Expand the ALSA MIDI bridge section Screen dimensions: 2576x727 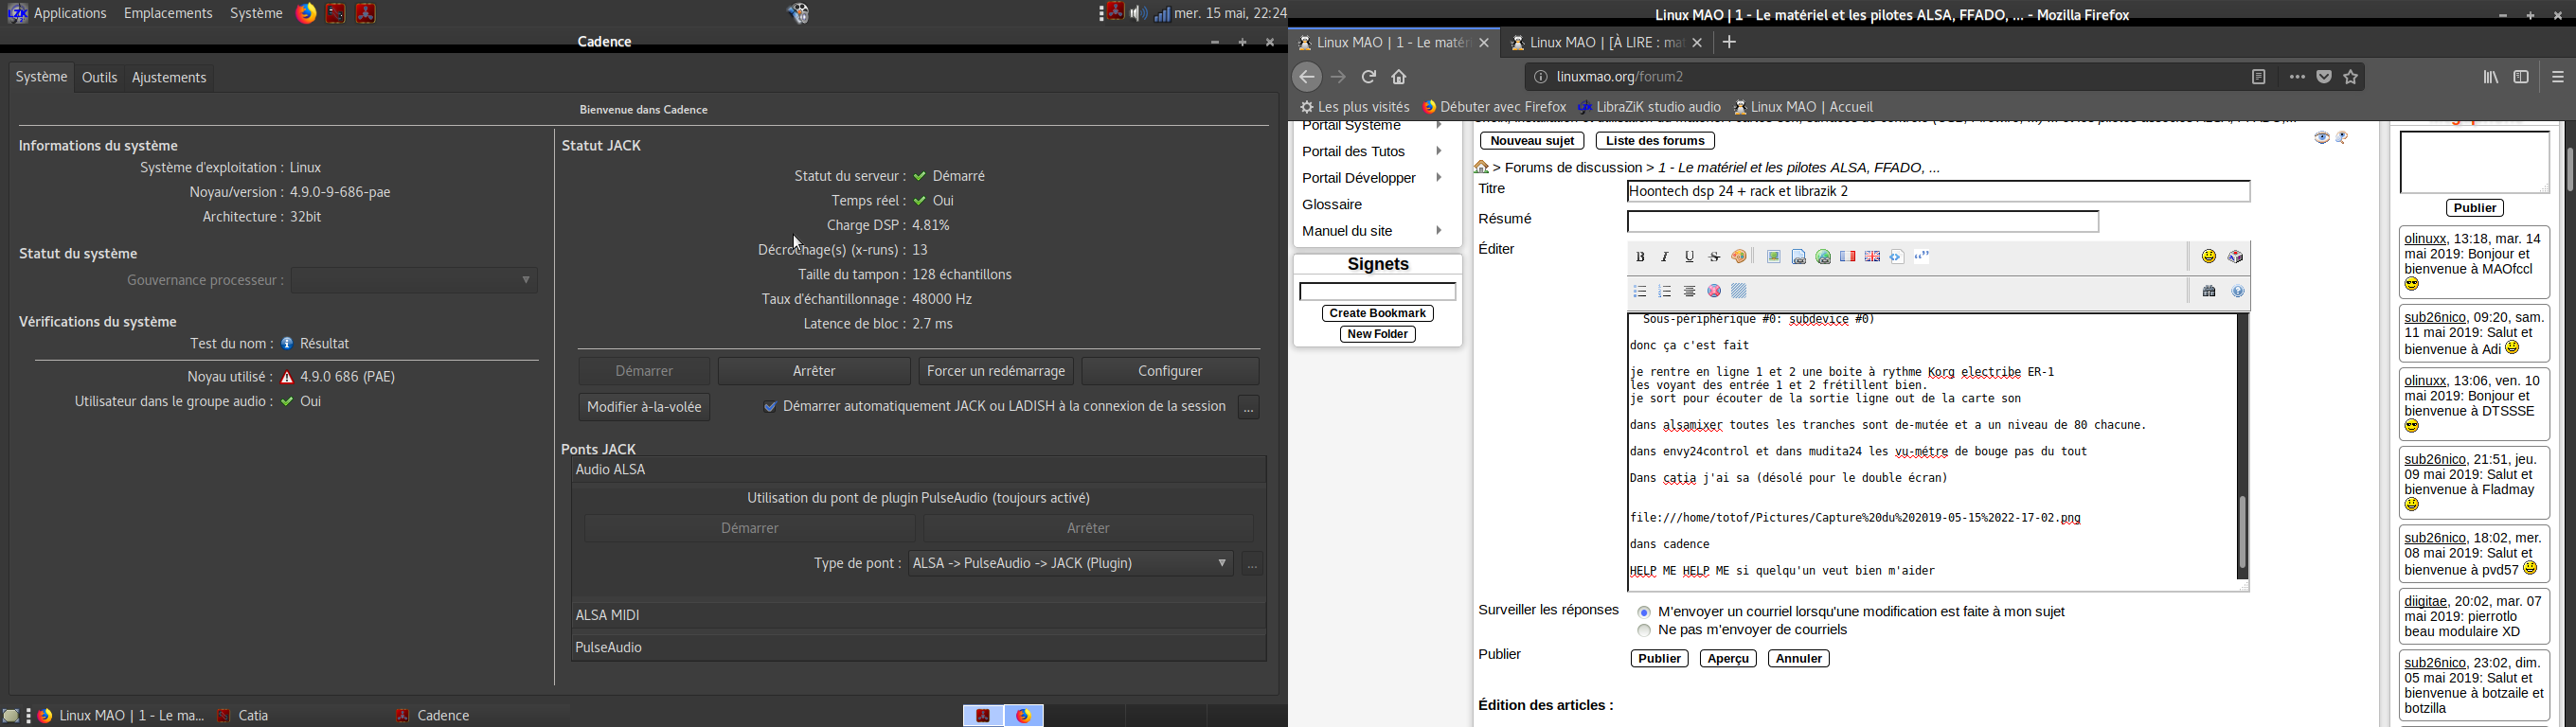[919, 616]
